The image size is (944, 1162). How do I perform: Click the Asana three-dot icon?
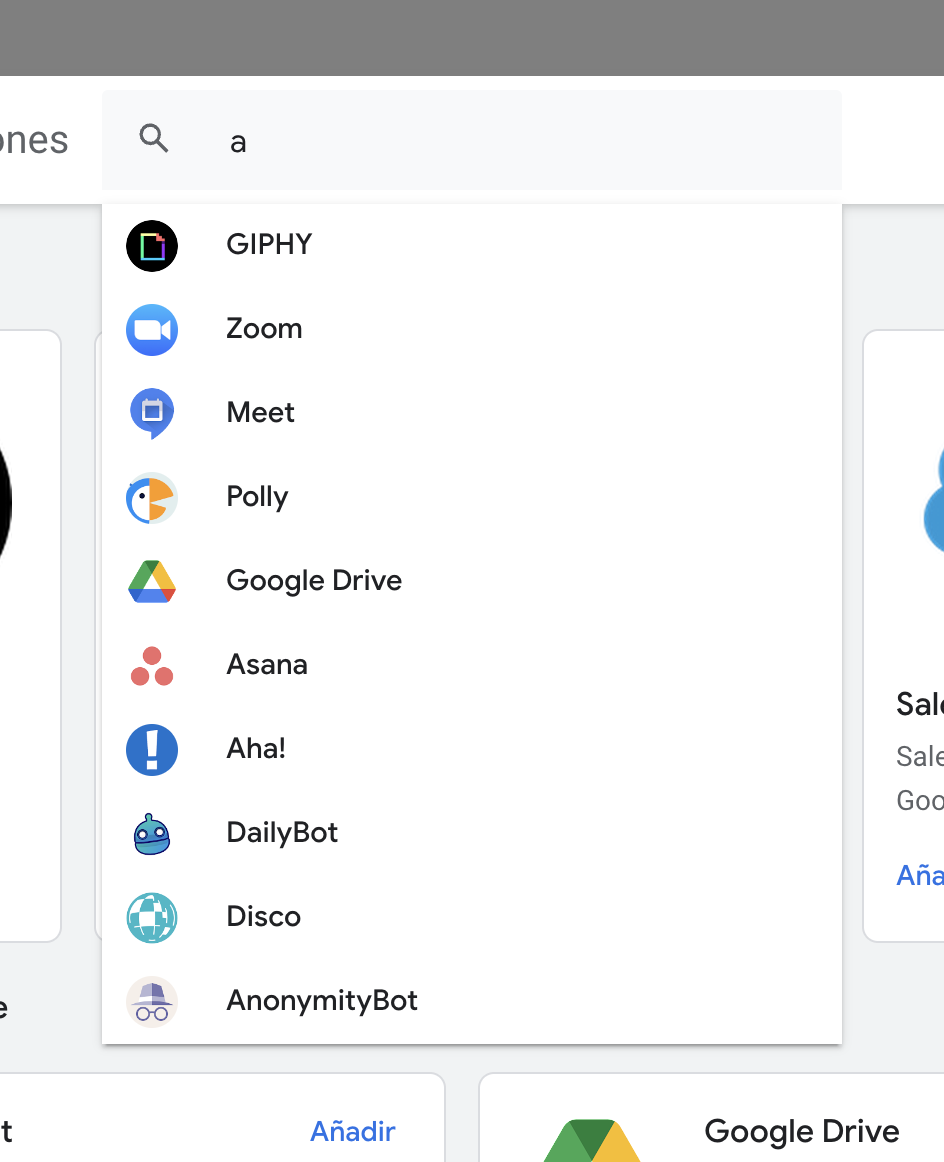pyautogui.click(x=152, y=666)
